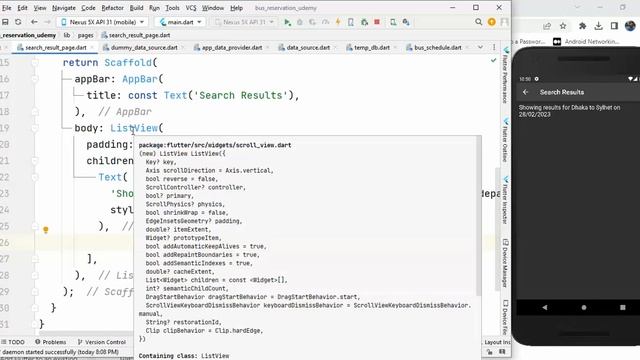Click the Debug bug icon in toolbar
The width and height of the screenshot is (640, 360).
coord(300,22)
